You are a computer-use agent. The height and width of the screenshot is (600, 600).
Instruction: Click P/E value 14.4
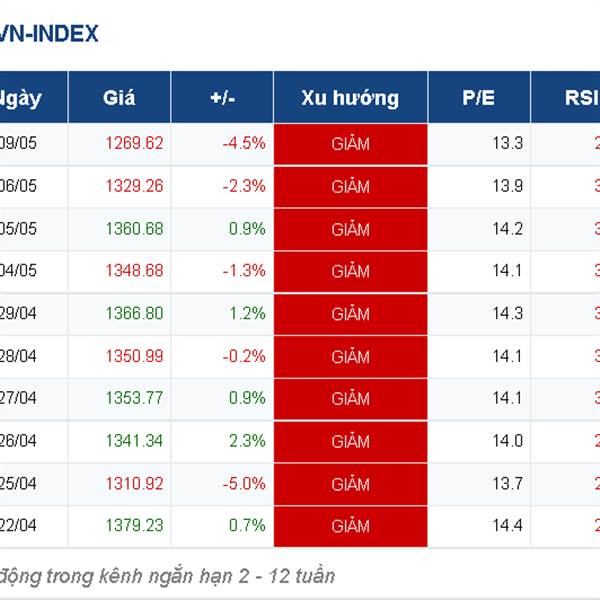[507, 525]
